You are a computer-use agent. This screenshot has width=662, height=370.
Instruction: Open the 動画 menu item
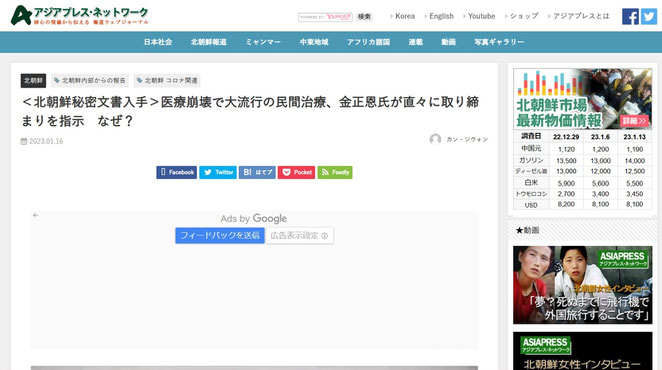(x=448, y=42)
